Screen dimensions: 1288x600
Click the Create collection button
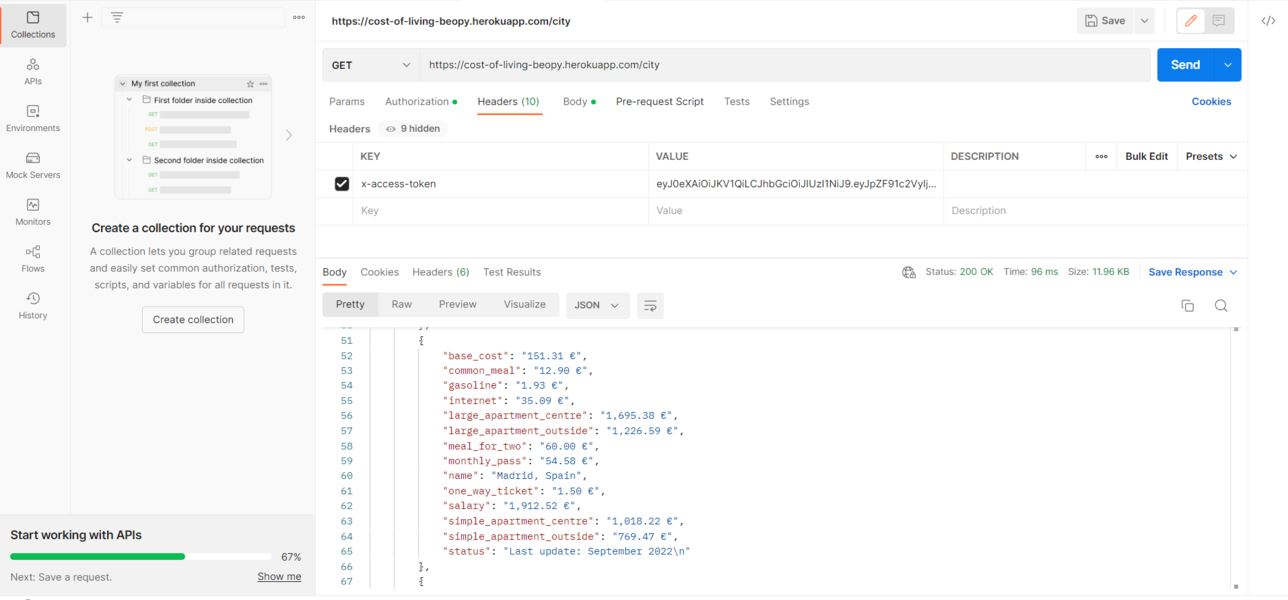click(x=193, y=320)
